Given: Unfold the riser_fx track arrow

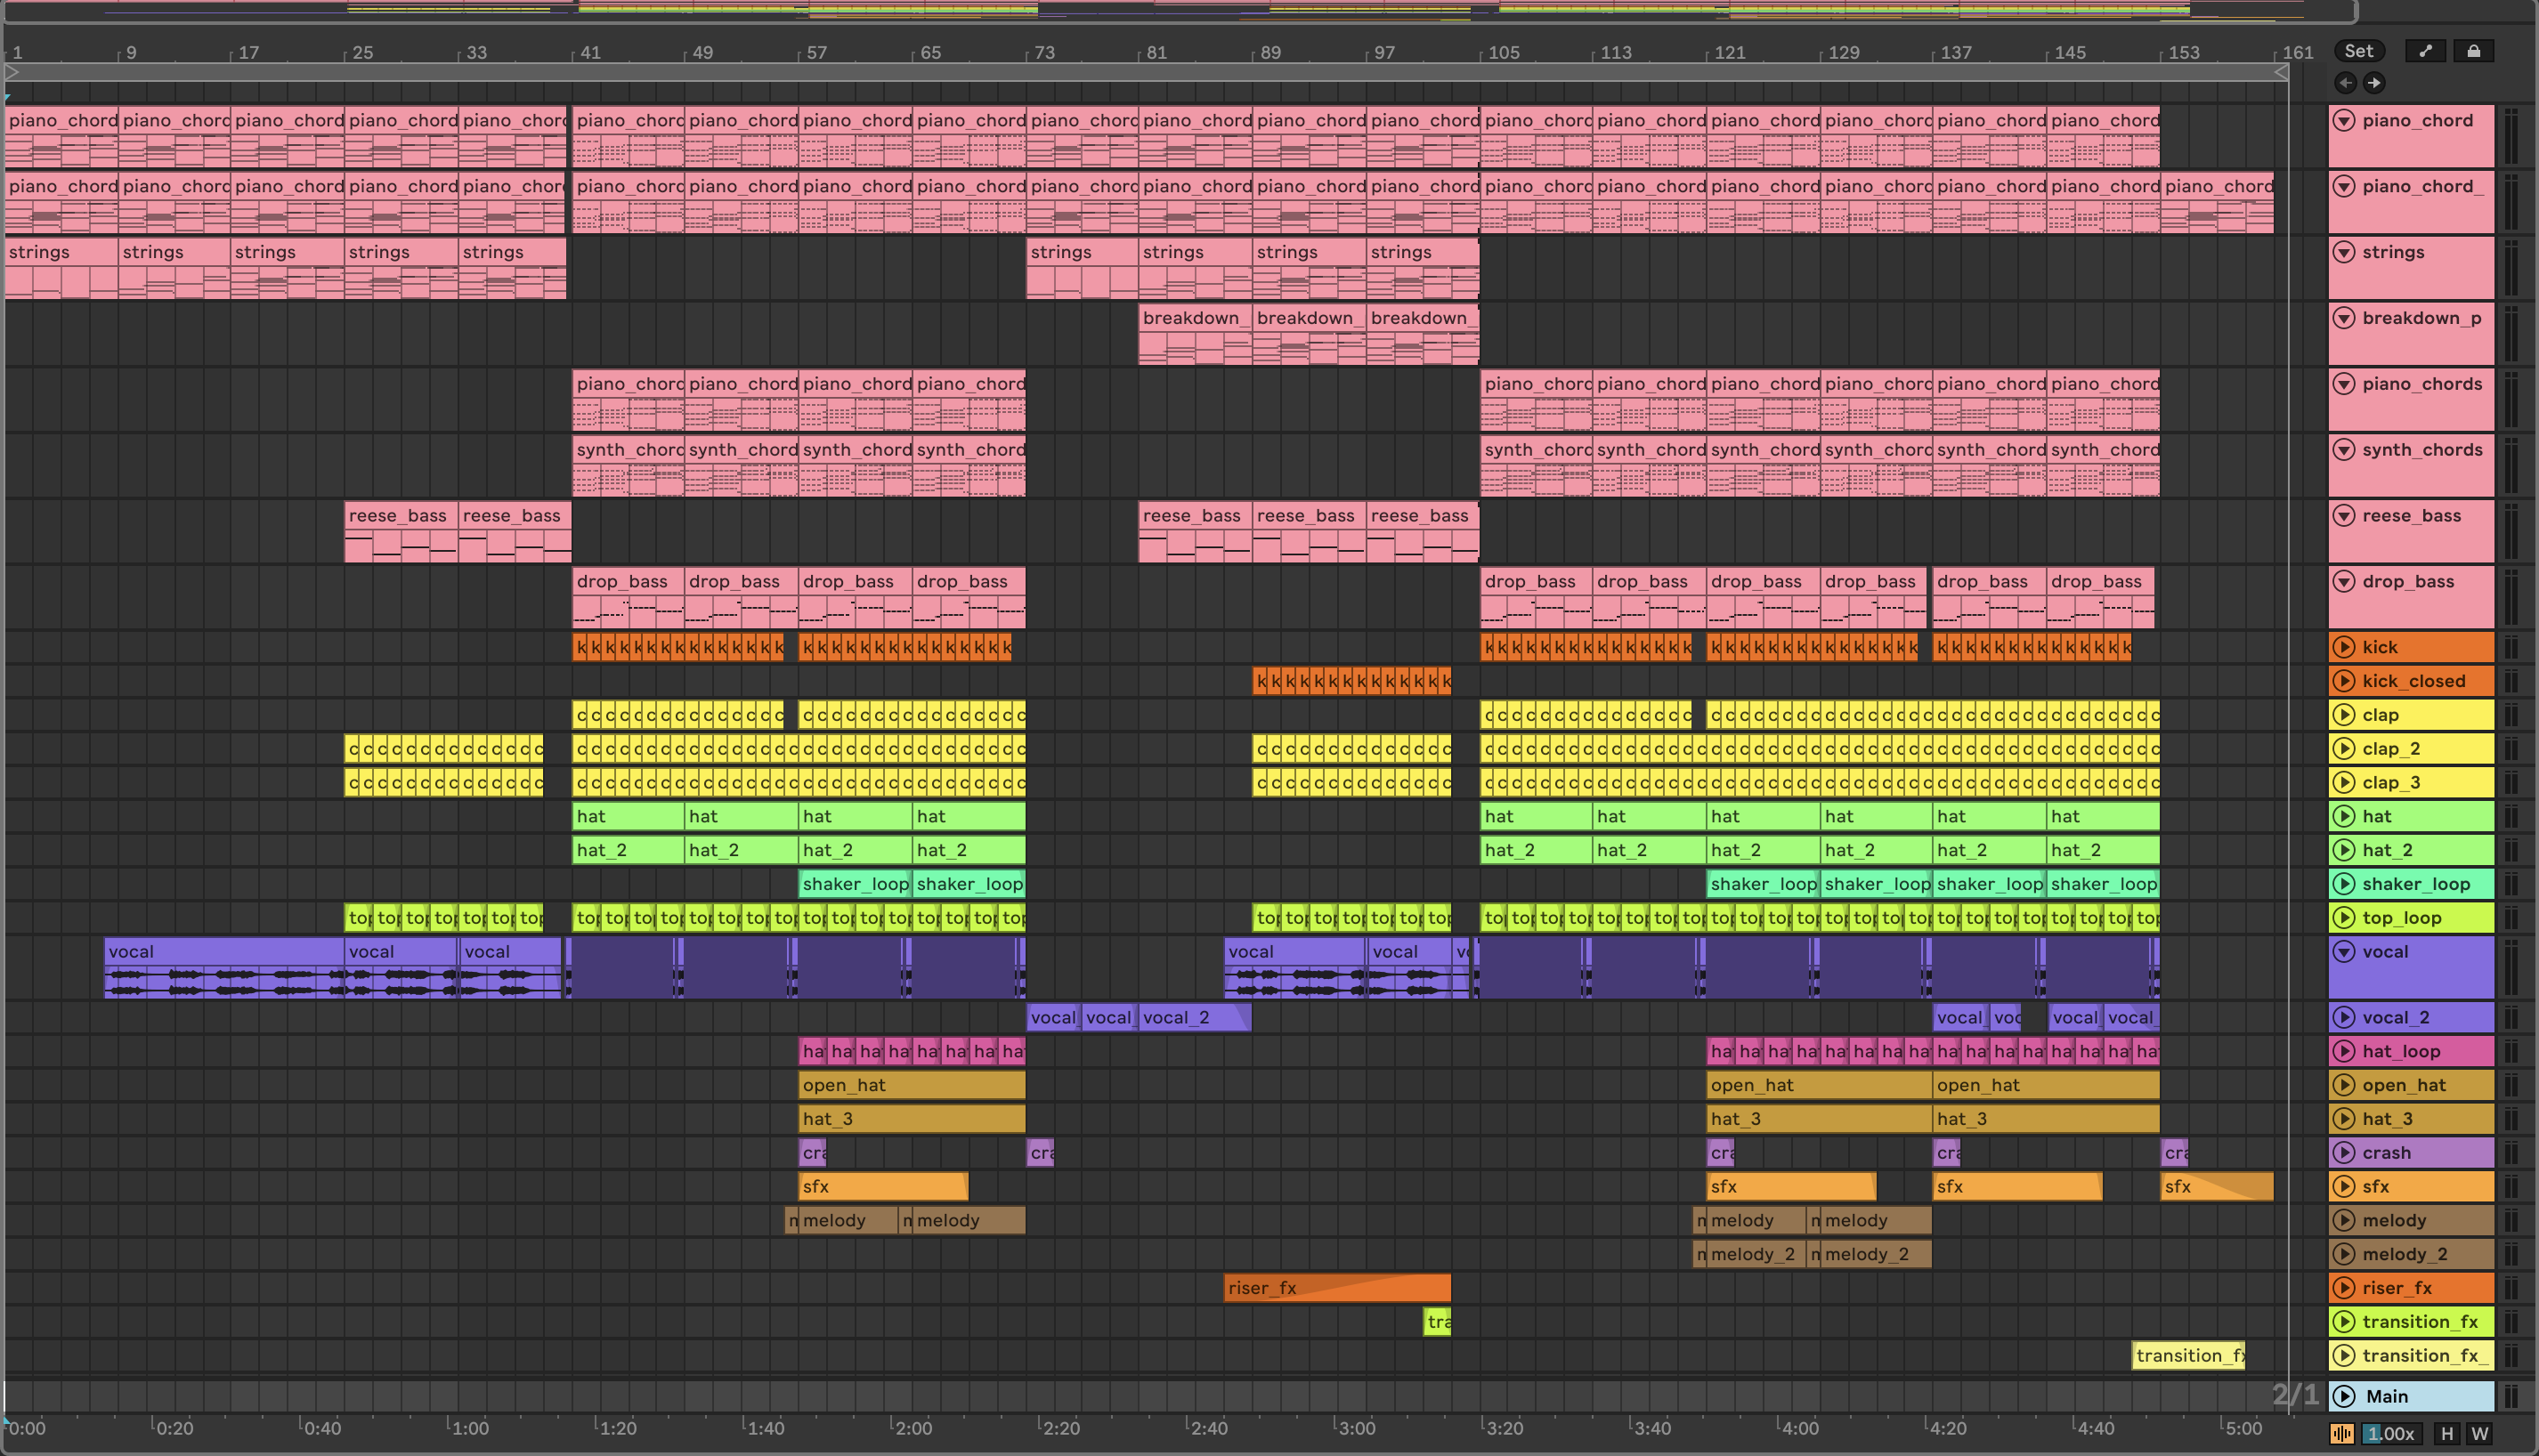Looking at the screenshot, I should point(2343,1288).
